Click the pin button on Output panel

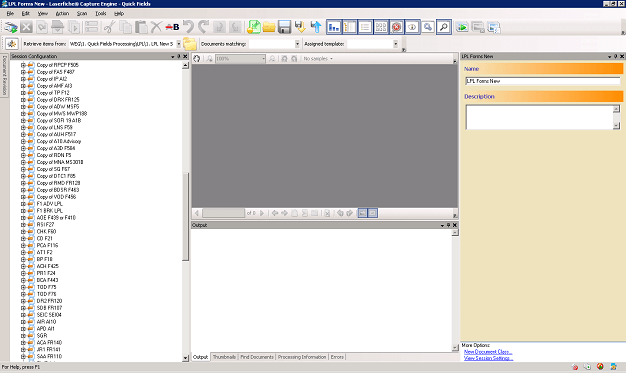click(448, 225)
